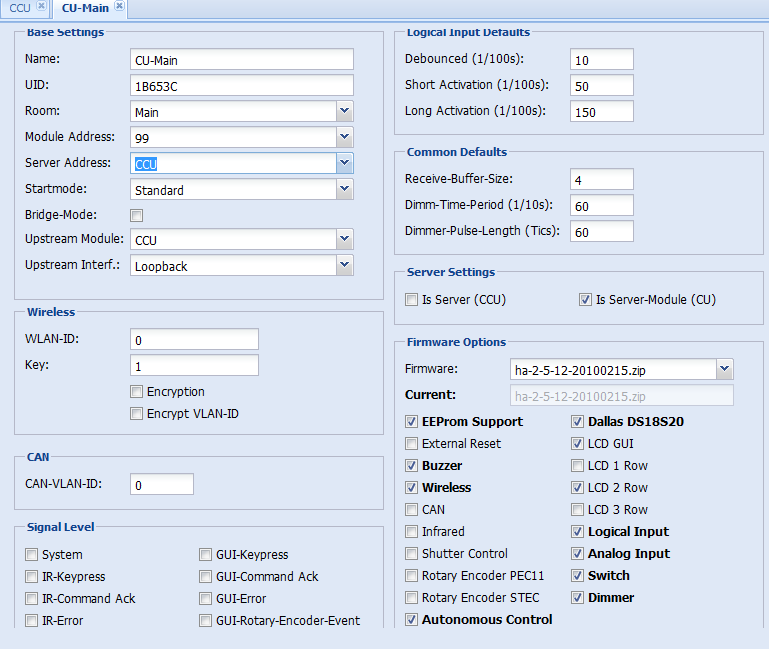Toggle Analog Input checkbox

pos(578,553)
